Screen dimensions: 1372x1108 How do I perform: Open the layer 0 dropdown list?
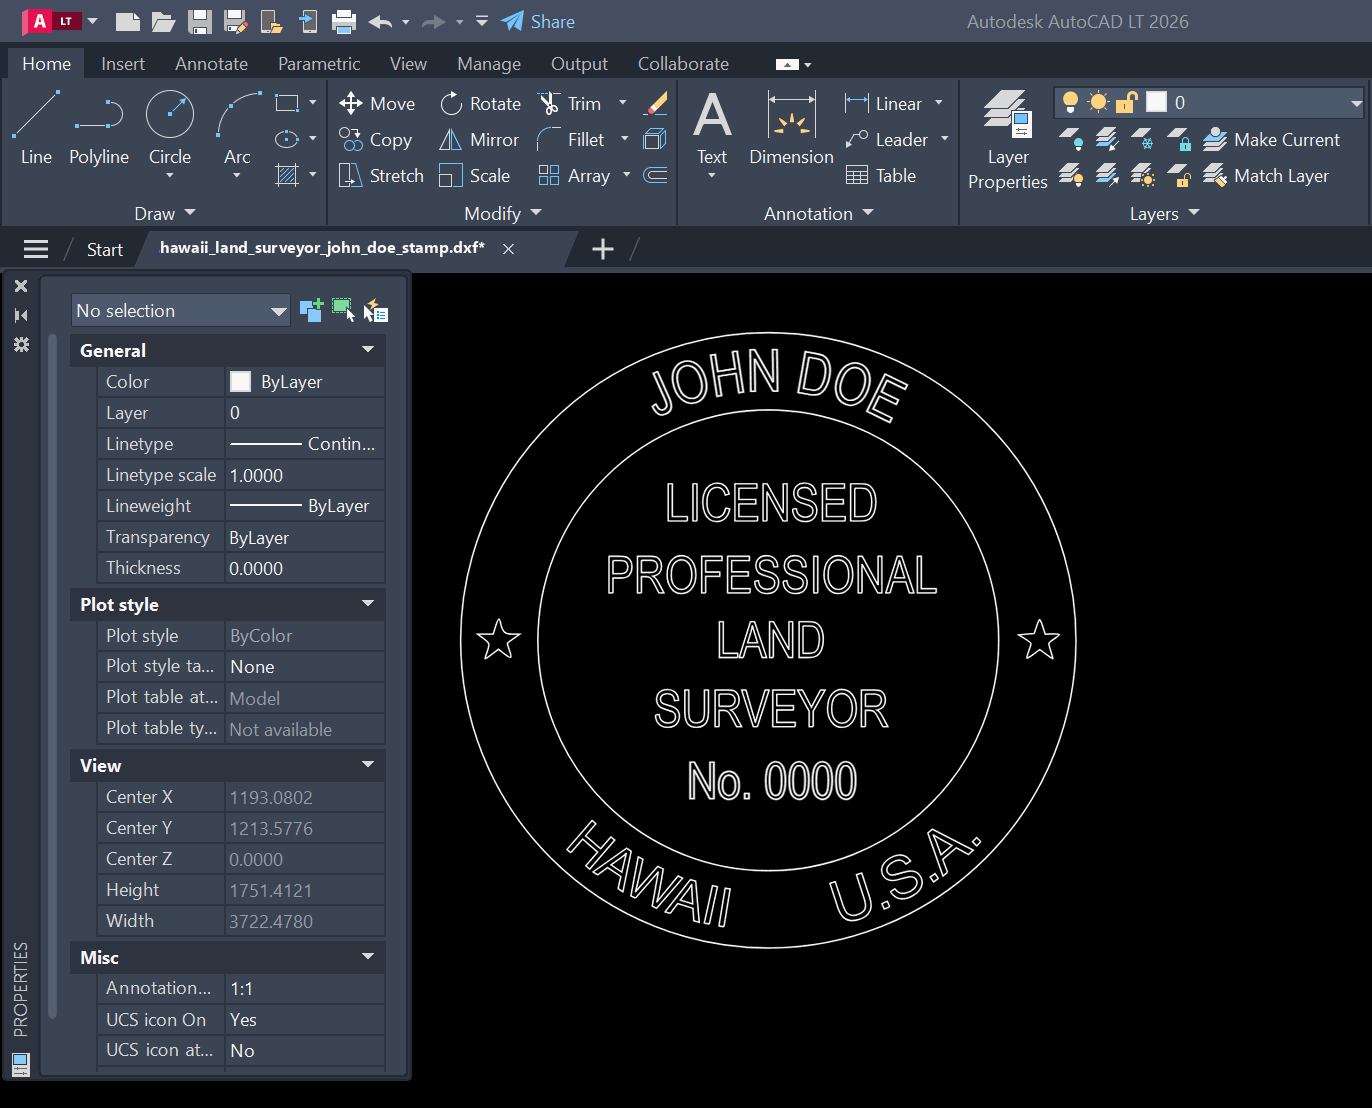click(x=1357, y=102)
